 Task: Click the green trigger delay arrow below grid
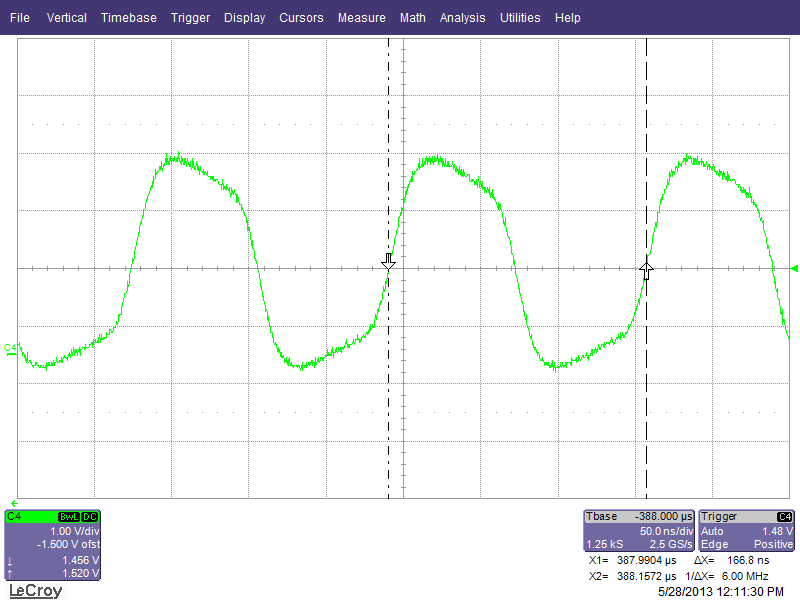14,504
